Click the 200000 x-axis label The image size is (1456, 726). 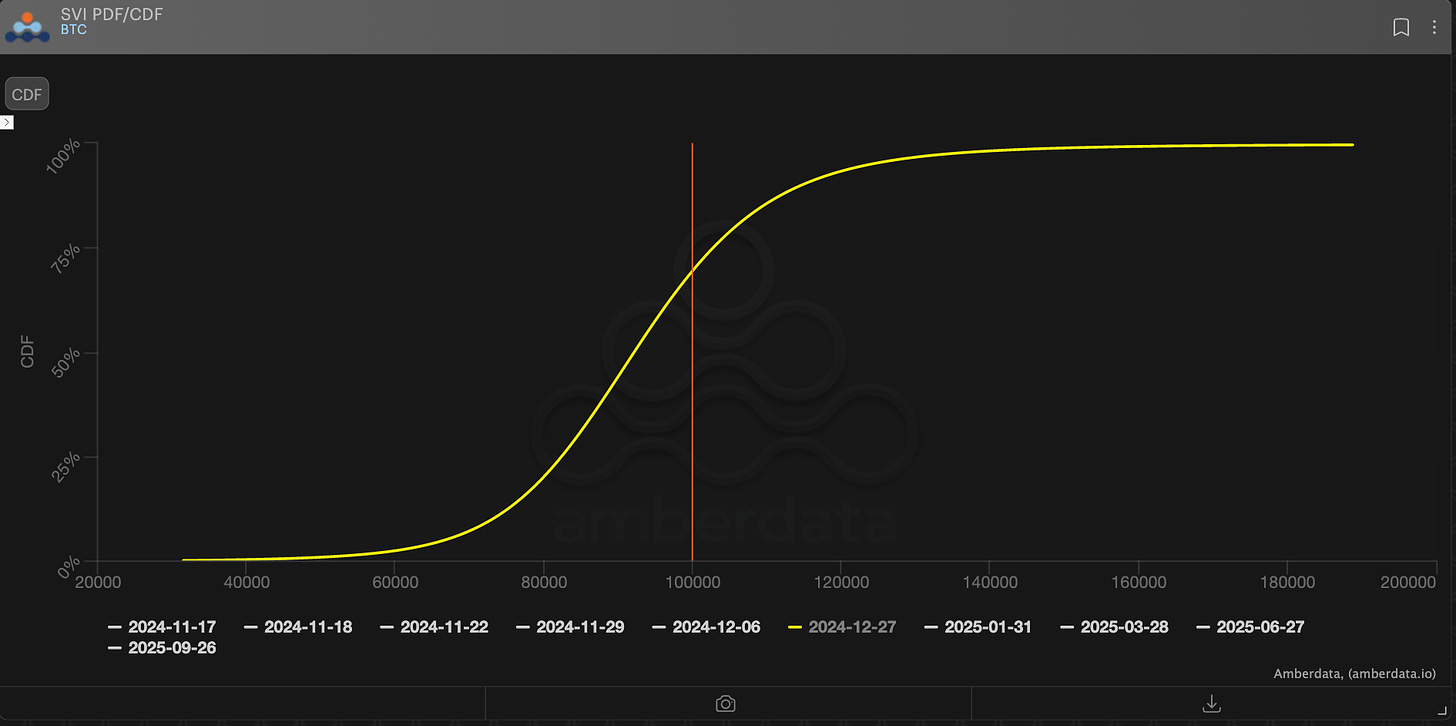(x=1408, y=582)
